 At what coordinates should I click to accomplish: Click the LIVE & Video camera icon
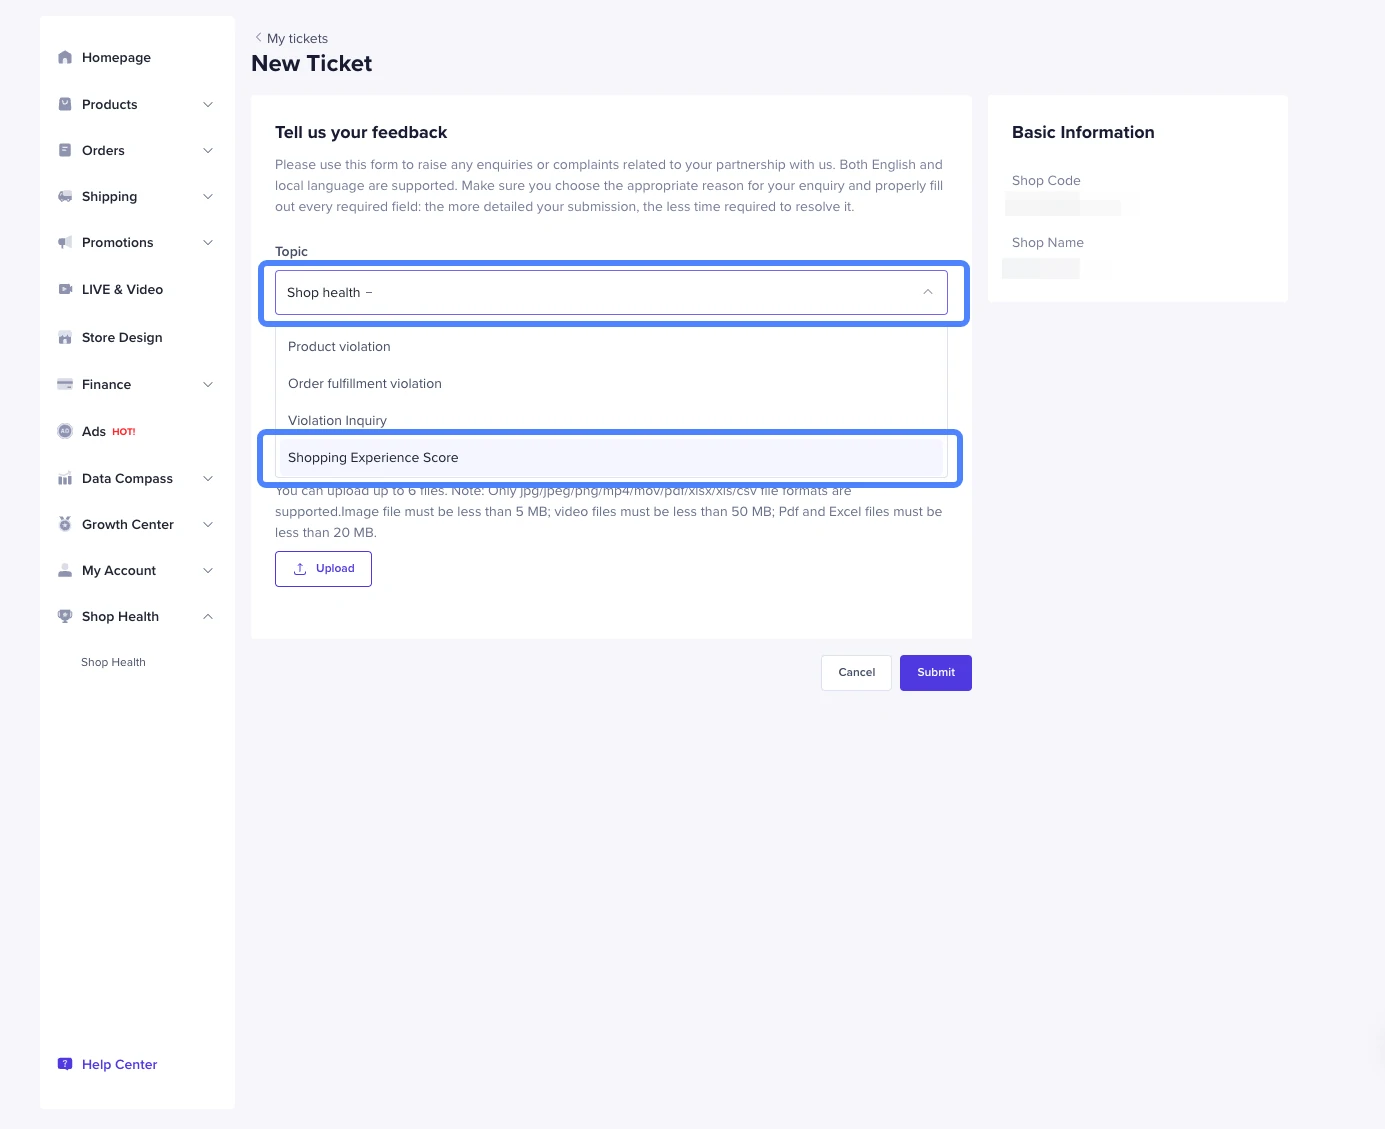click(65, 290)
